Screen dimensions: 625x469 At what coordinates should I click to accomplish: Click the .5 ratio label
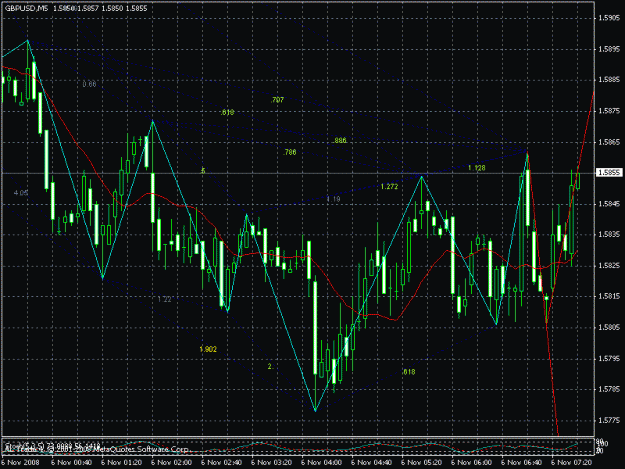pos(203,171)
